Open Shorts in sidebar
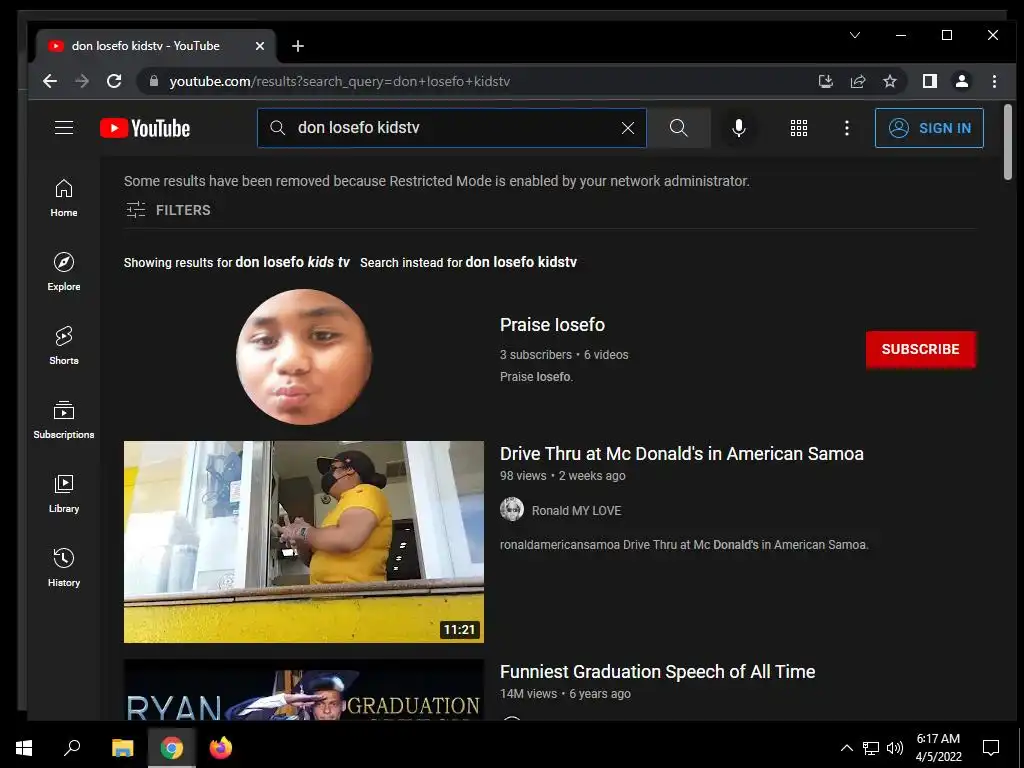This screenshot has height=768, width=1024. 64,345
